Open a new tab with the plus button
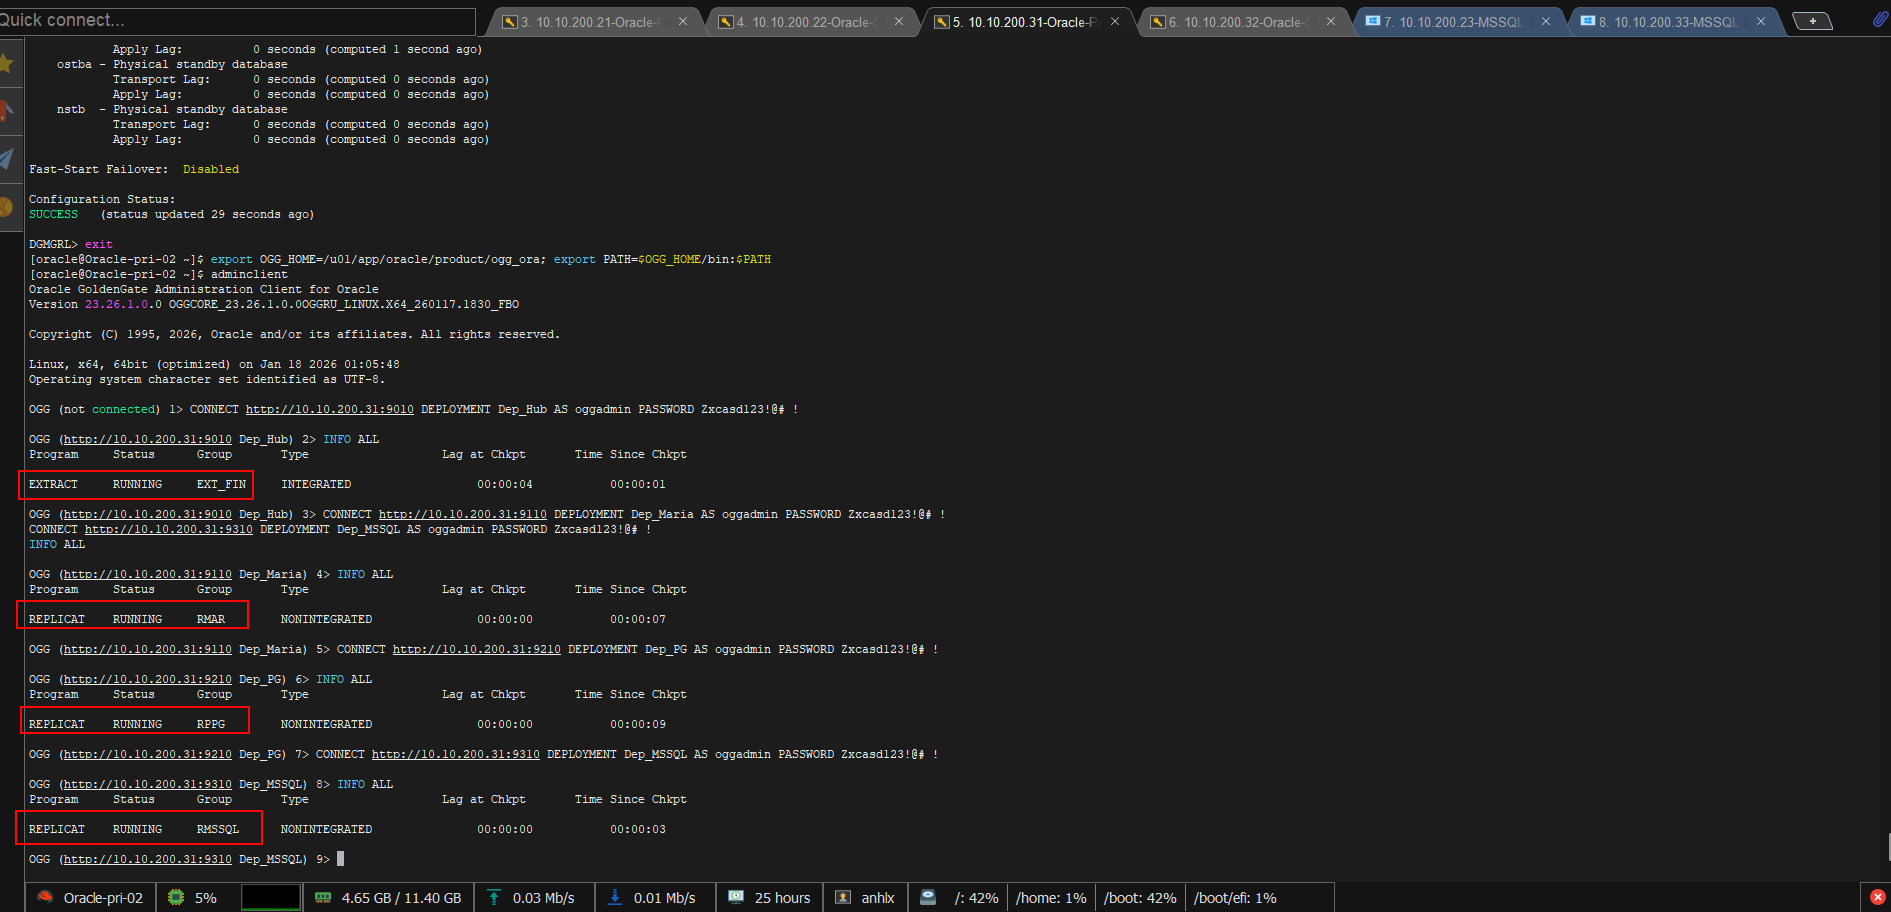1891x912 pixels. coord(1812,21)
